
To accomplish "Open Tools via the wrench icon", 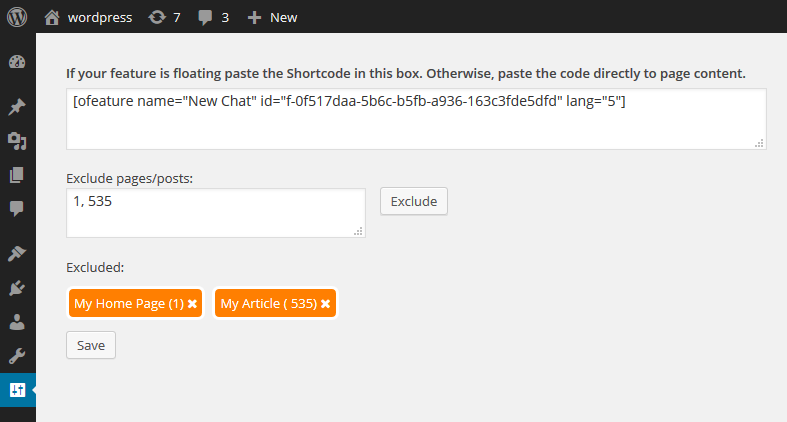I will [17, 356].
